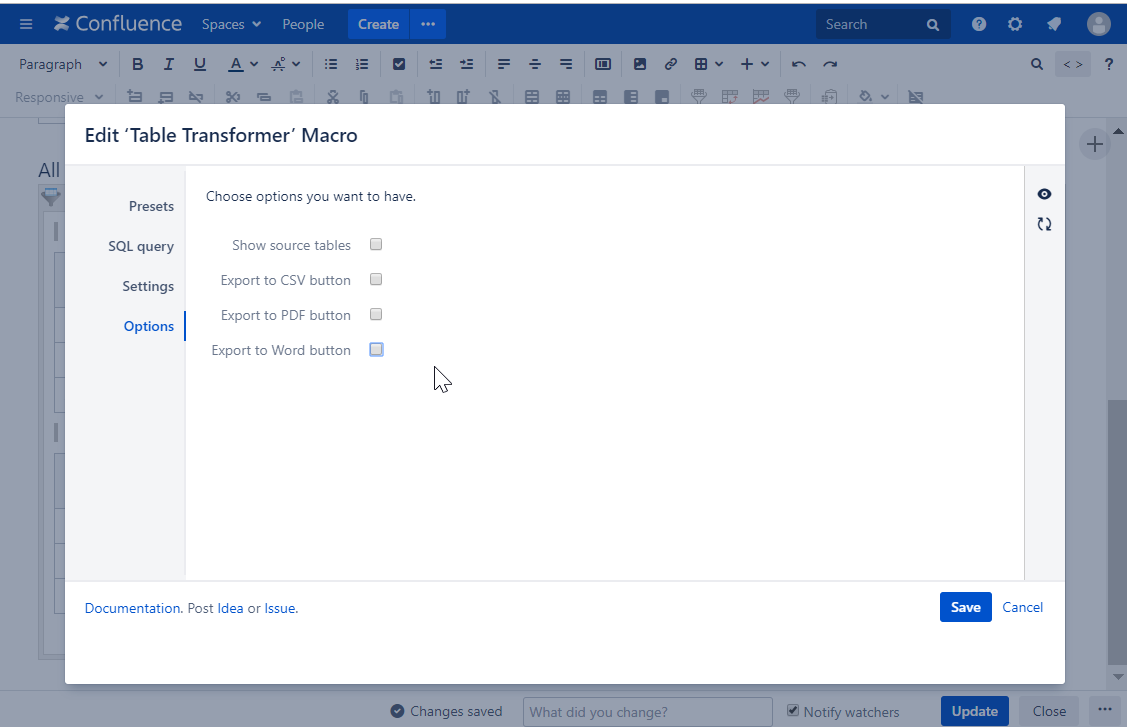Enable the Show source tables checkbox
This screenshot has width=1127, height=727.
pyautogui.click(x=376, y=244)
